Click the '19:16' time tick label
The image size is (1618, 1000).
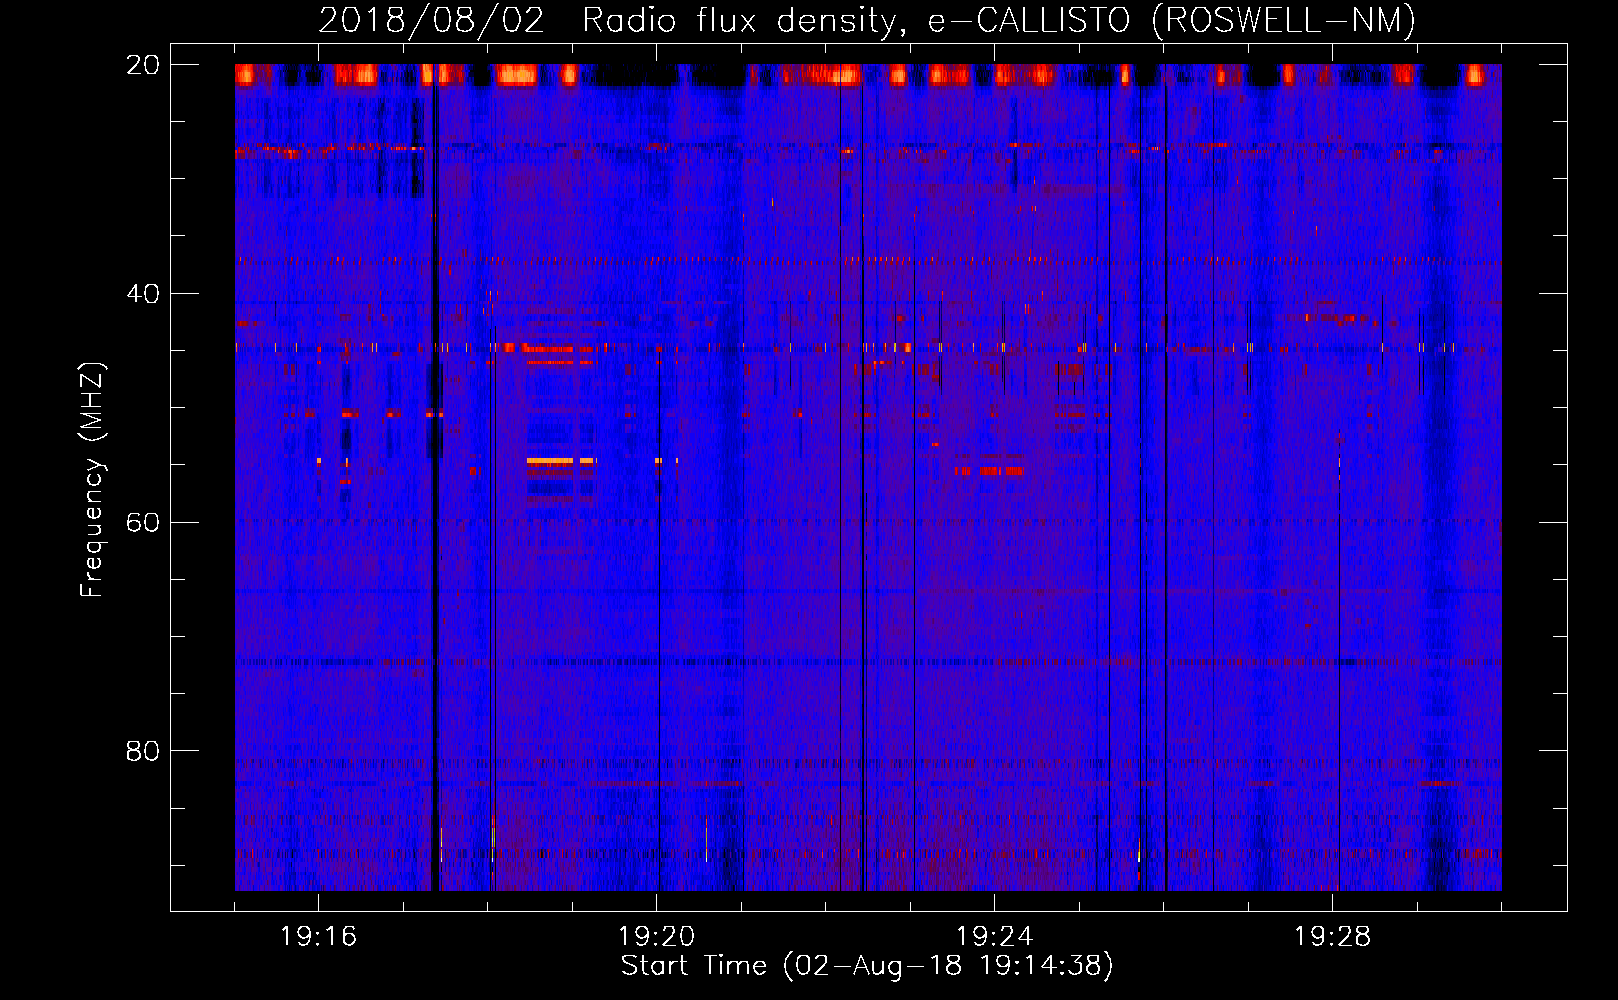click(318, 937)
